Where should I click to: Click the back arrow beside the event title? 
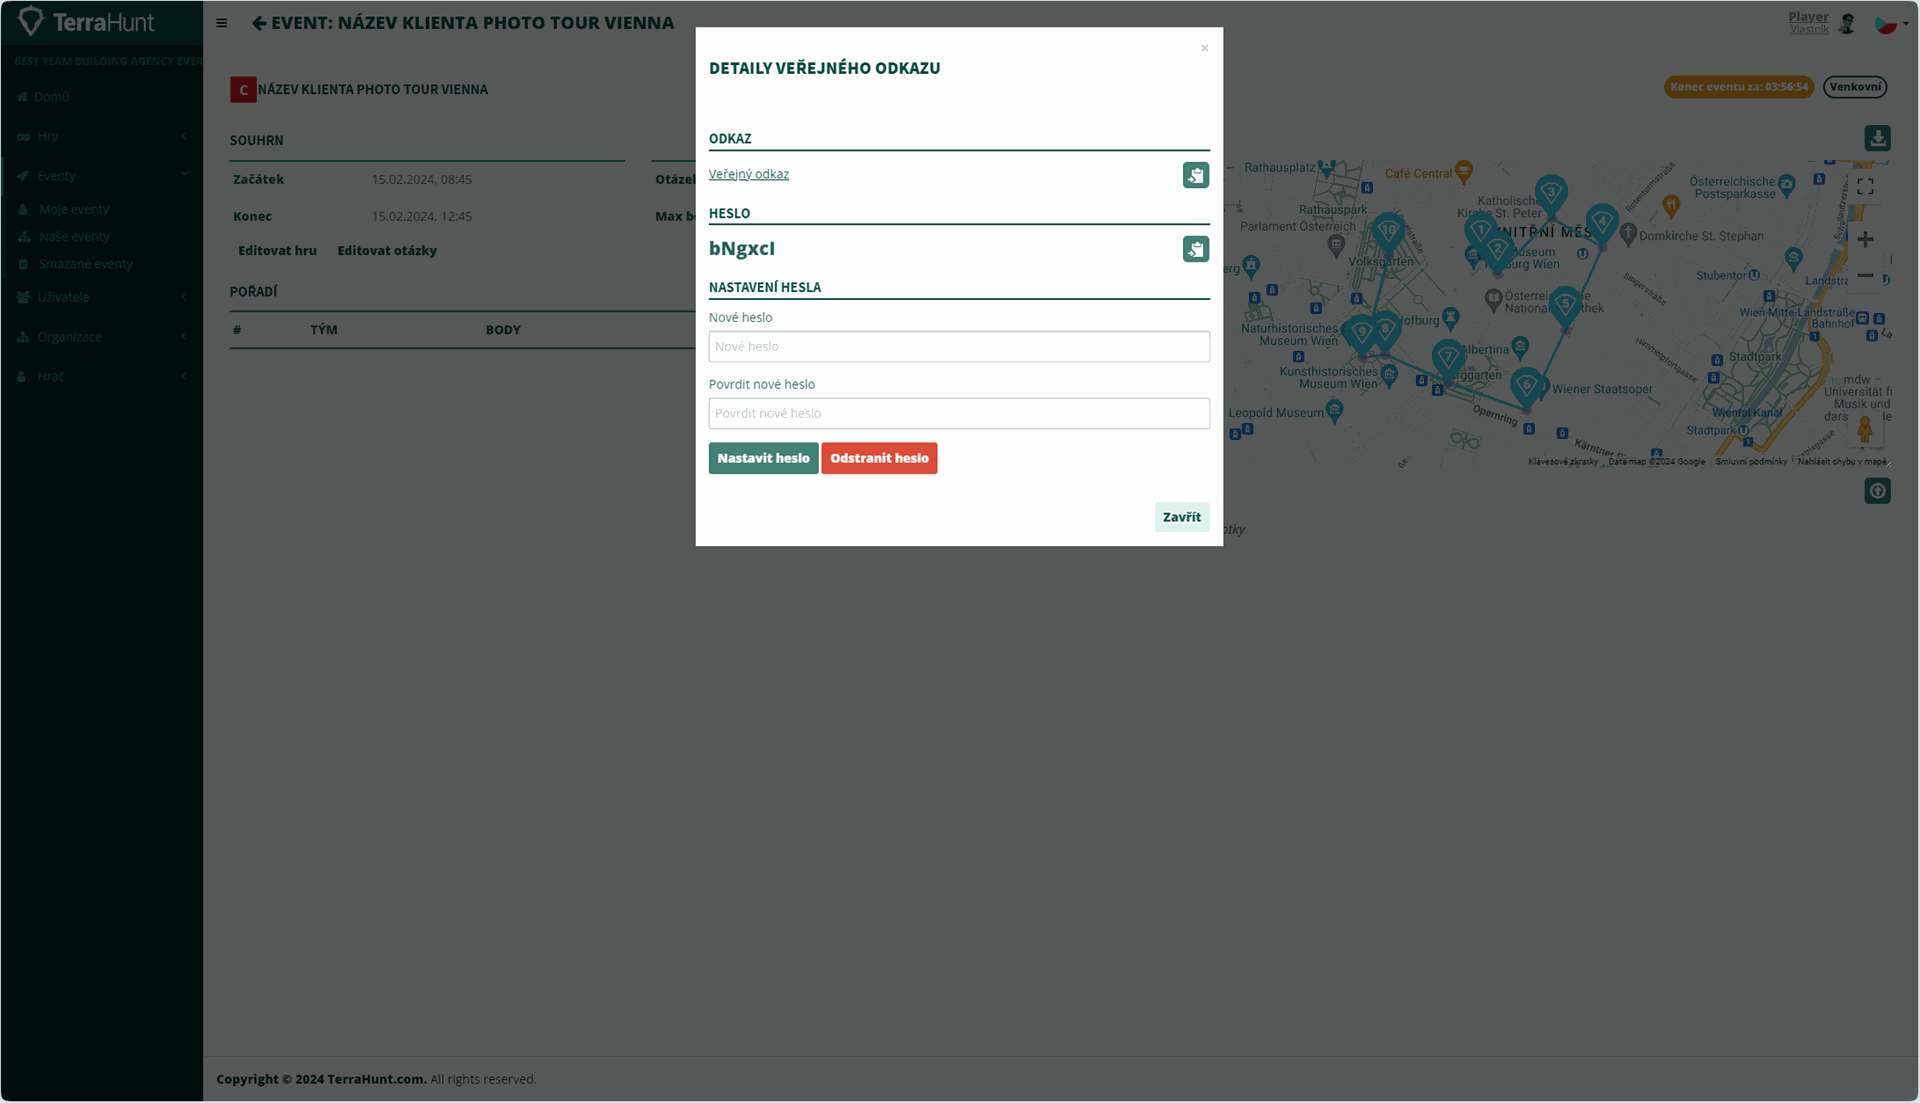259,23
